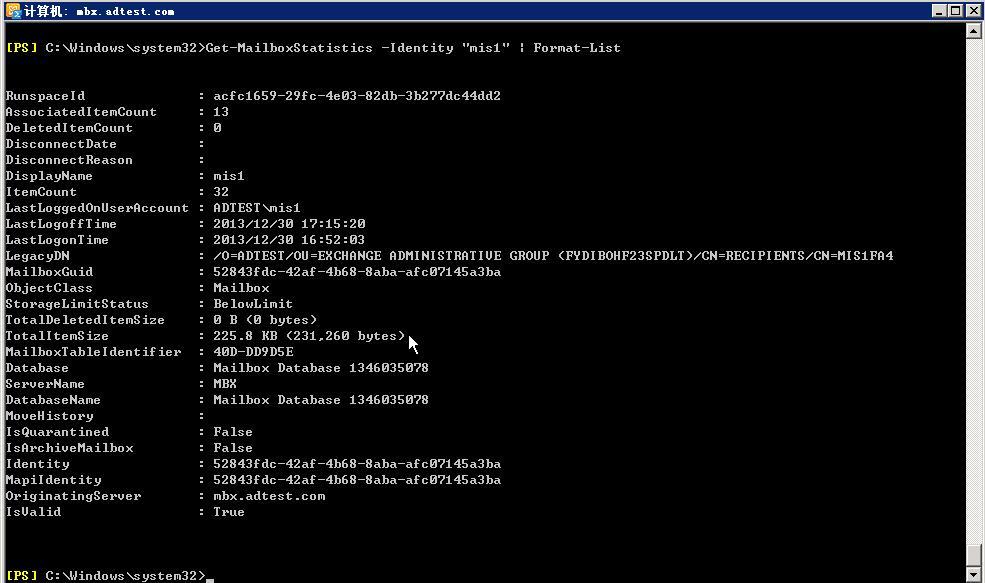
Task: Click the StorageLimitStatus value BelowLimit
Action: [x=253, y=304]
